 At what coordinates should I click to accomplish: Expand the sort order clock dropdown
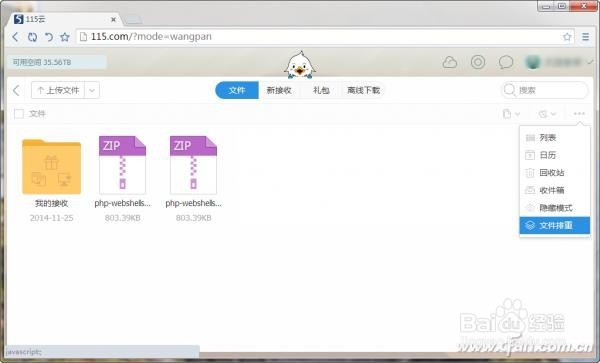(547, 114)
